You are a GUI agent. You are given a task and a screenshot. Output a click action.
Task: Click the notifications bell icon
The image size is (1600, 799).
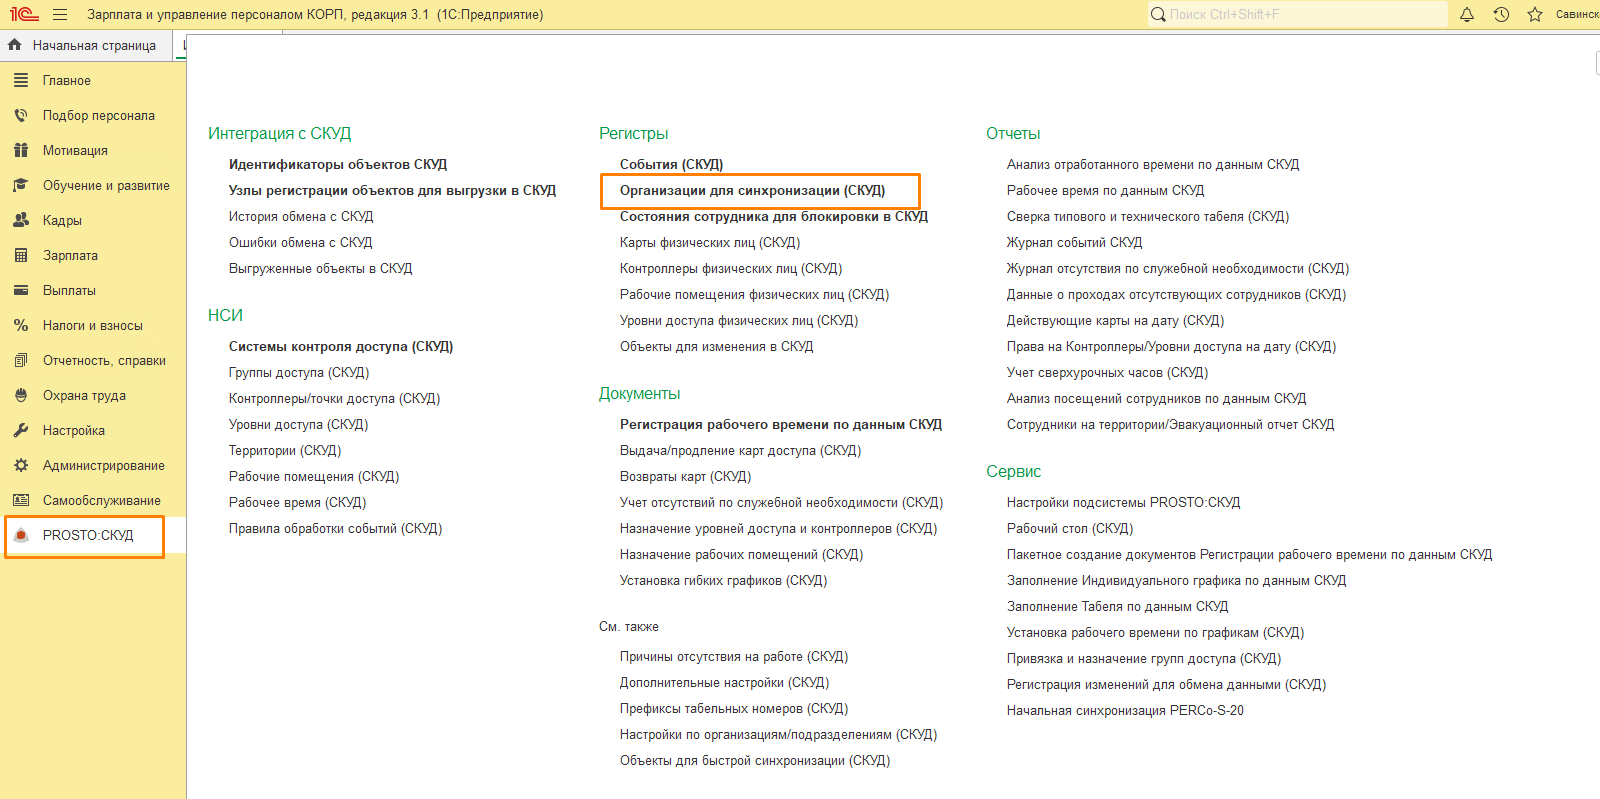[1467, 15]
